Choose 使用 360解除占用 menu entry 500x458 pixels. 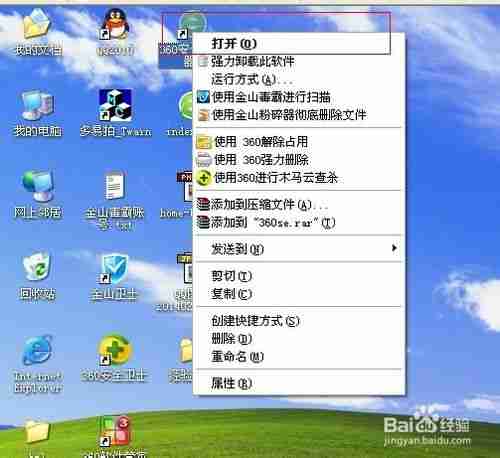click(299, 142)
